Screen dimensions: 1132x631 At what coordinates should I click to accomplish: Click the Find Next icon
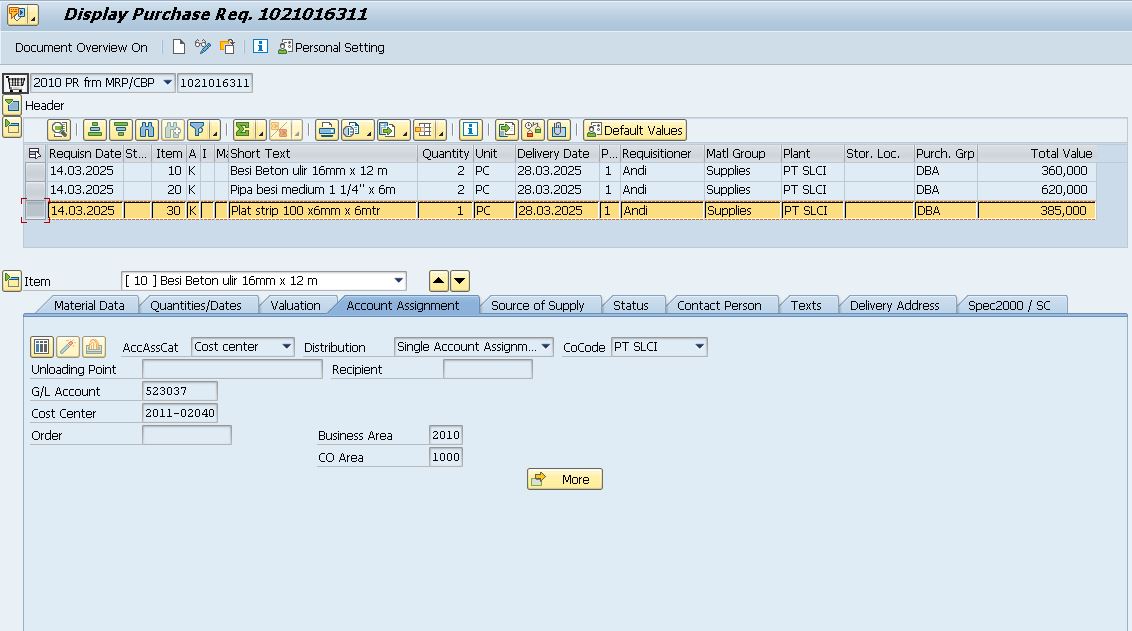click(x=173, y=130)
